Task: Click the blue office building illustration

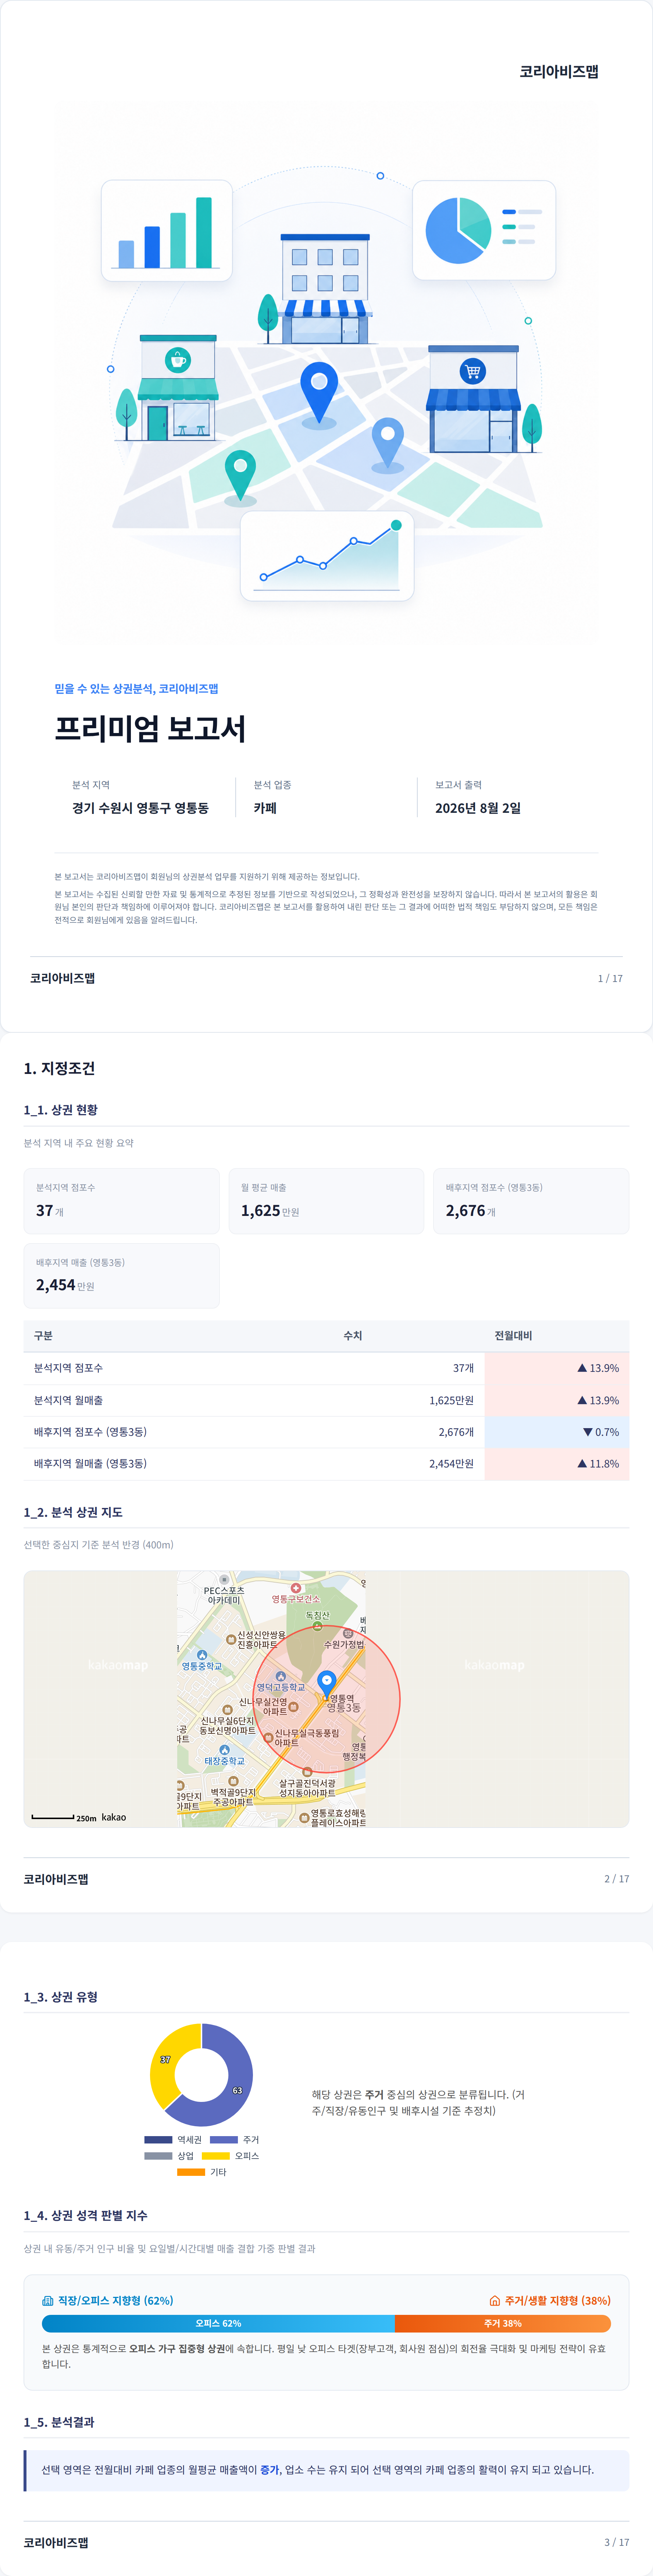Action: click(x=325, y=289)
